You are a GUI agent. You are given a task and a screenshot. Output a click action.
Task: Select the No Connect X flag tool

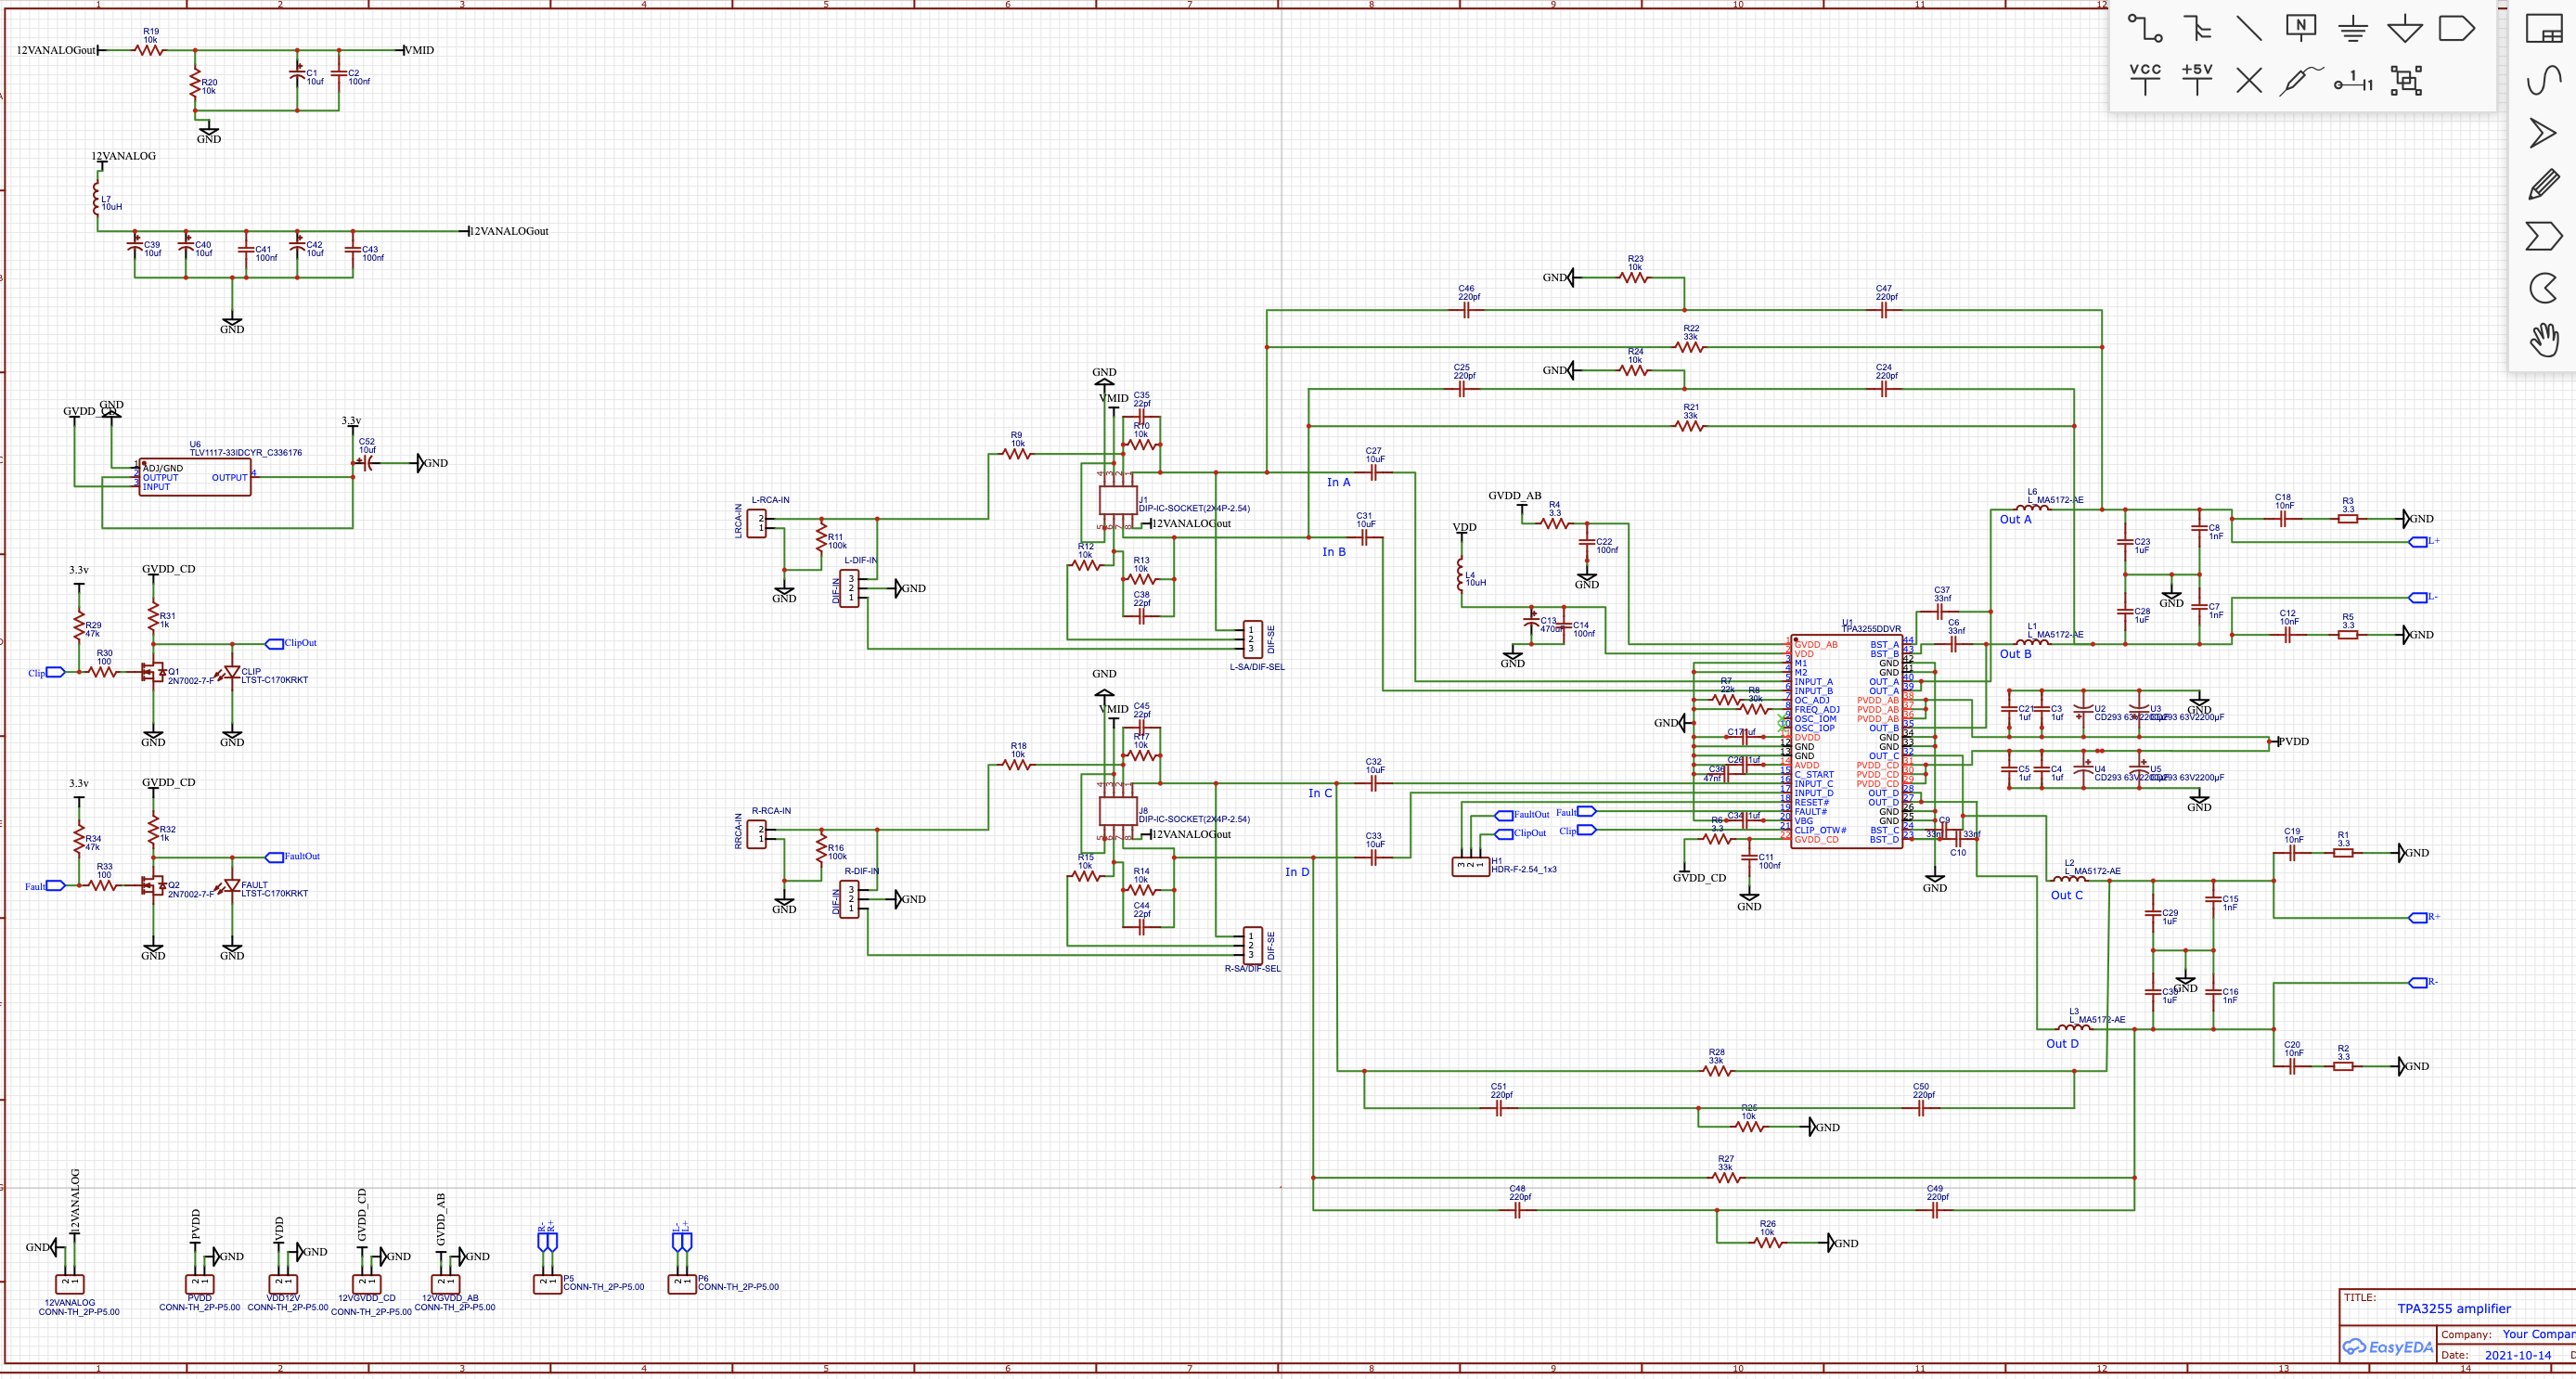pos(2249,81)
